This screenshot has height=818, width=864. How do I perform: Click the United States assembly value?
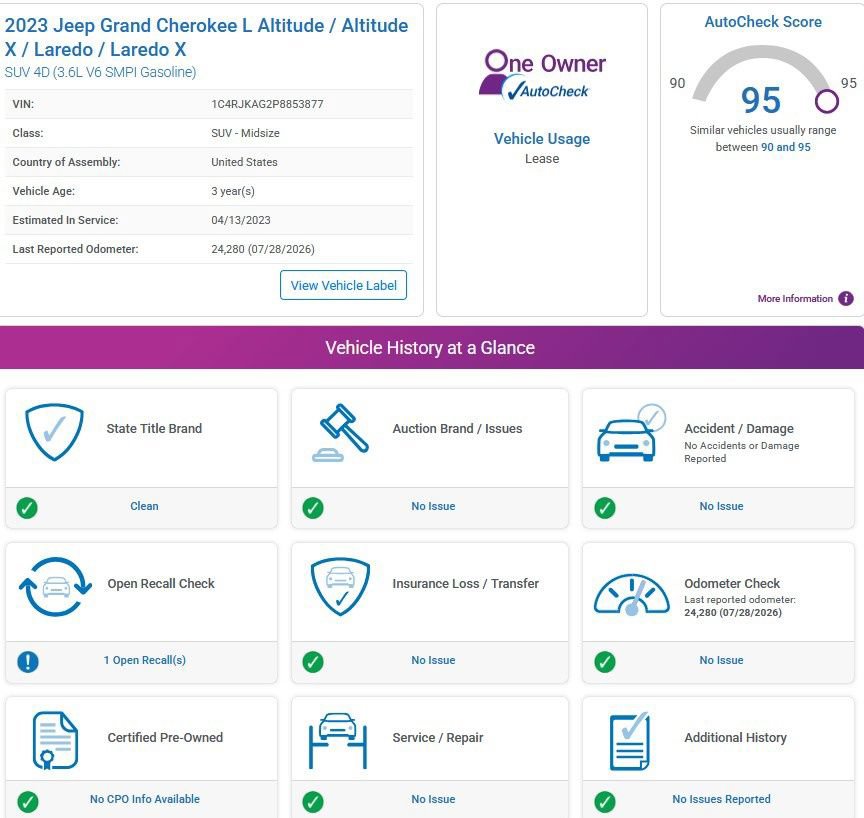click(244, 162)
